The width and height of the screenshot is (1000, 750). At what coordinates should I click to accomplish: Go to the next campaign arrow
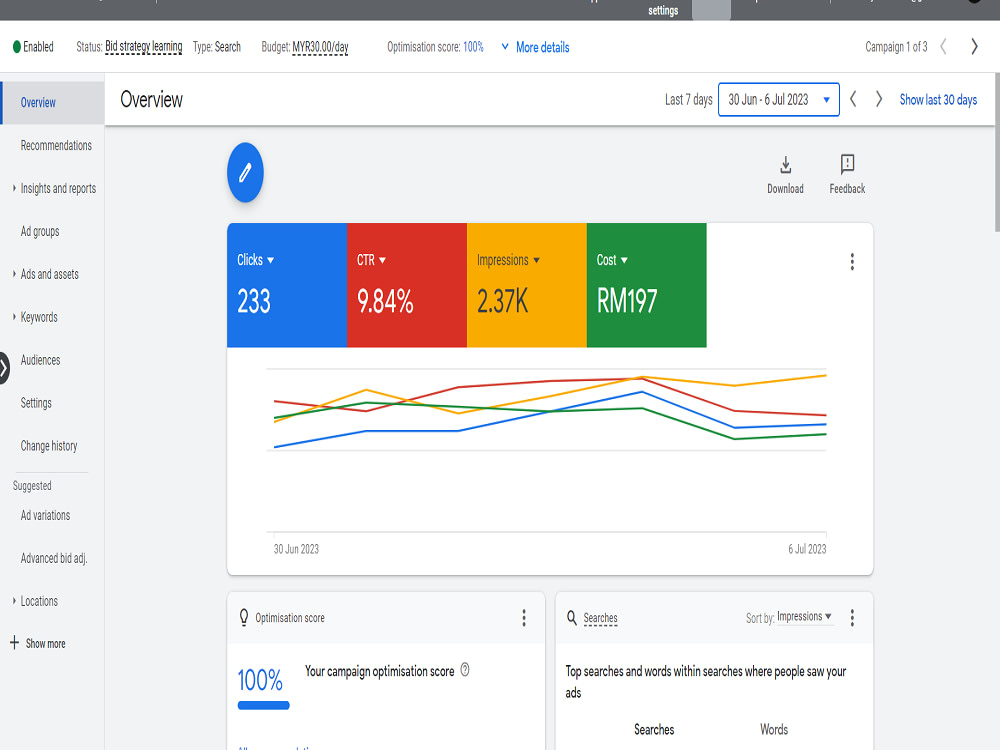[974, 47]
